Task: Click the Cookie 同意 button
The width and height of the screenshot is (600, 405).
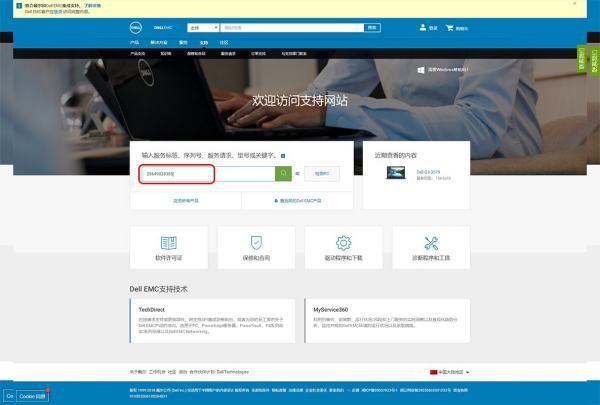Action: point(33,396)
